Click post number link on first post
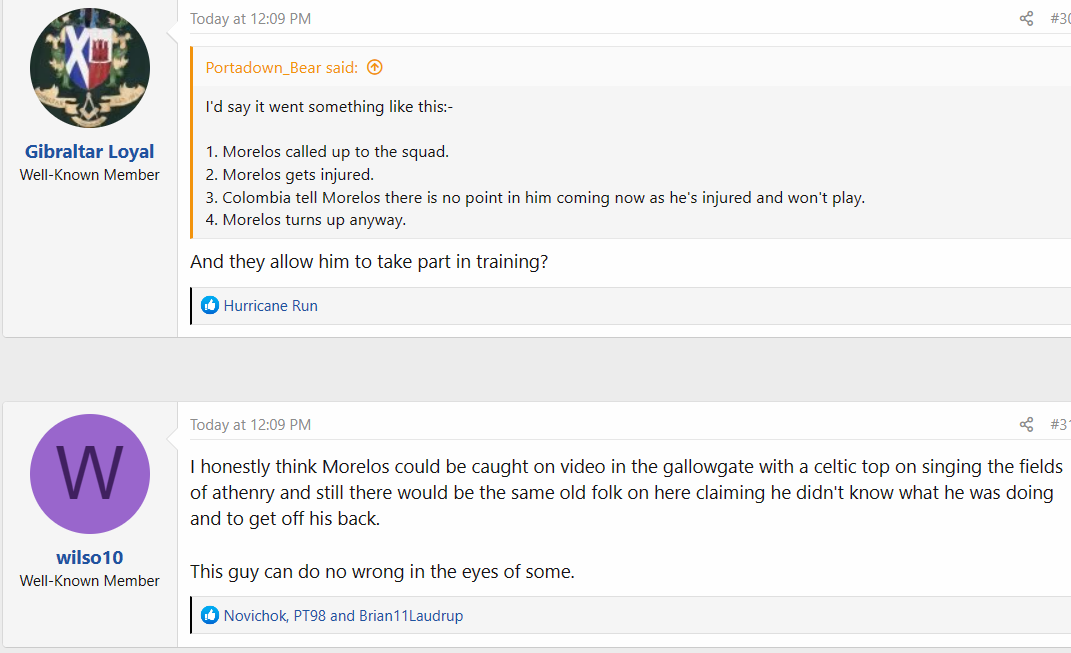Screen dimensions: 1071x653 pos(1060,19)
